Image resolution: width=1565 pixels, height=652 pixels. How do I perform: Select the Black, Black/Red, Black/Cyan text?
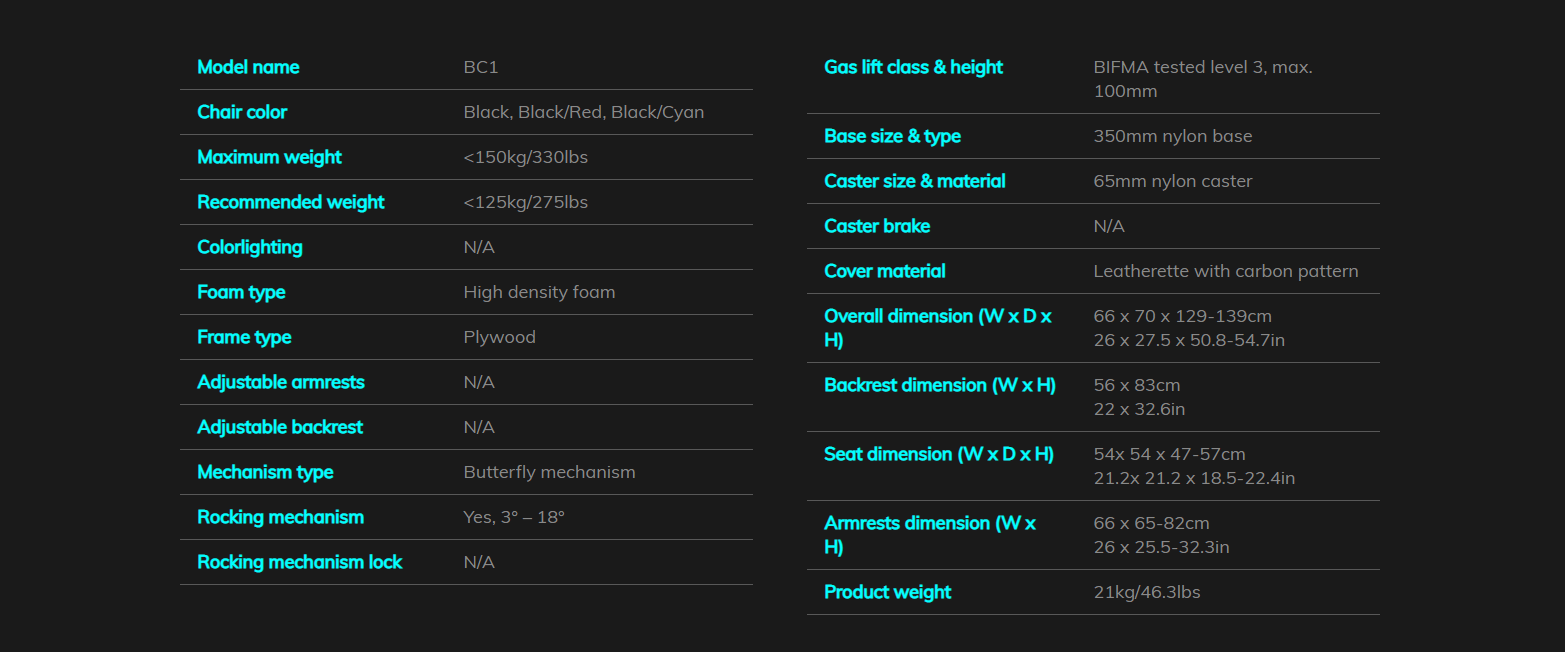(x=584, y=112)
